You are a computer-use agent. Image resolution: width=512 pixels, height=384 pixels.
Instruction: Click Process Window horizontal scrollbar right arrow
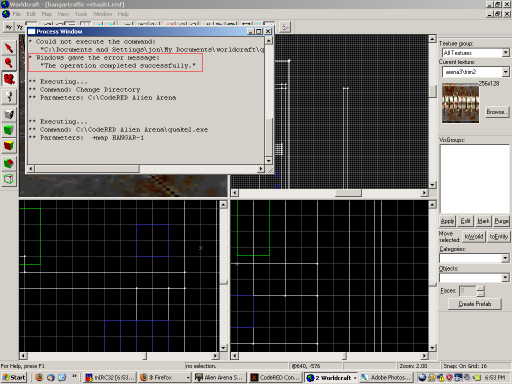(261, 169)
